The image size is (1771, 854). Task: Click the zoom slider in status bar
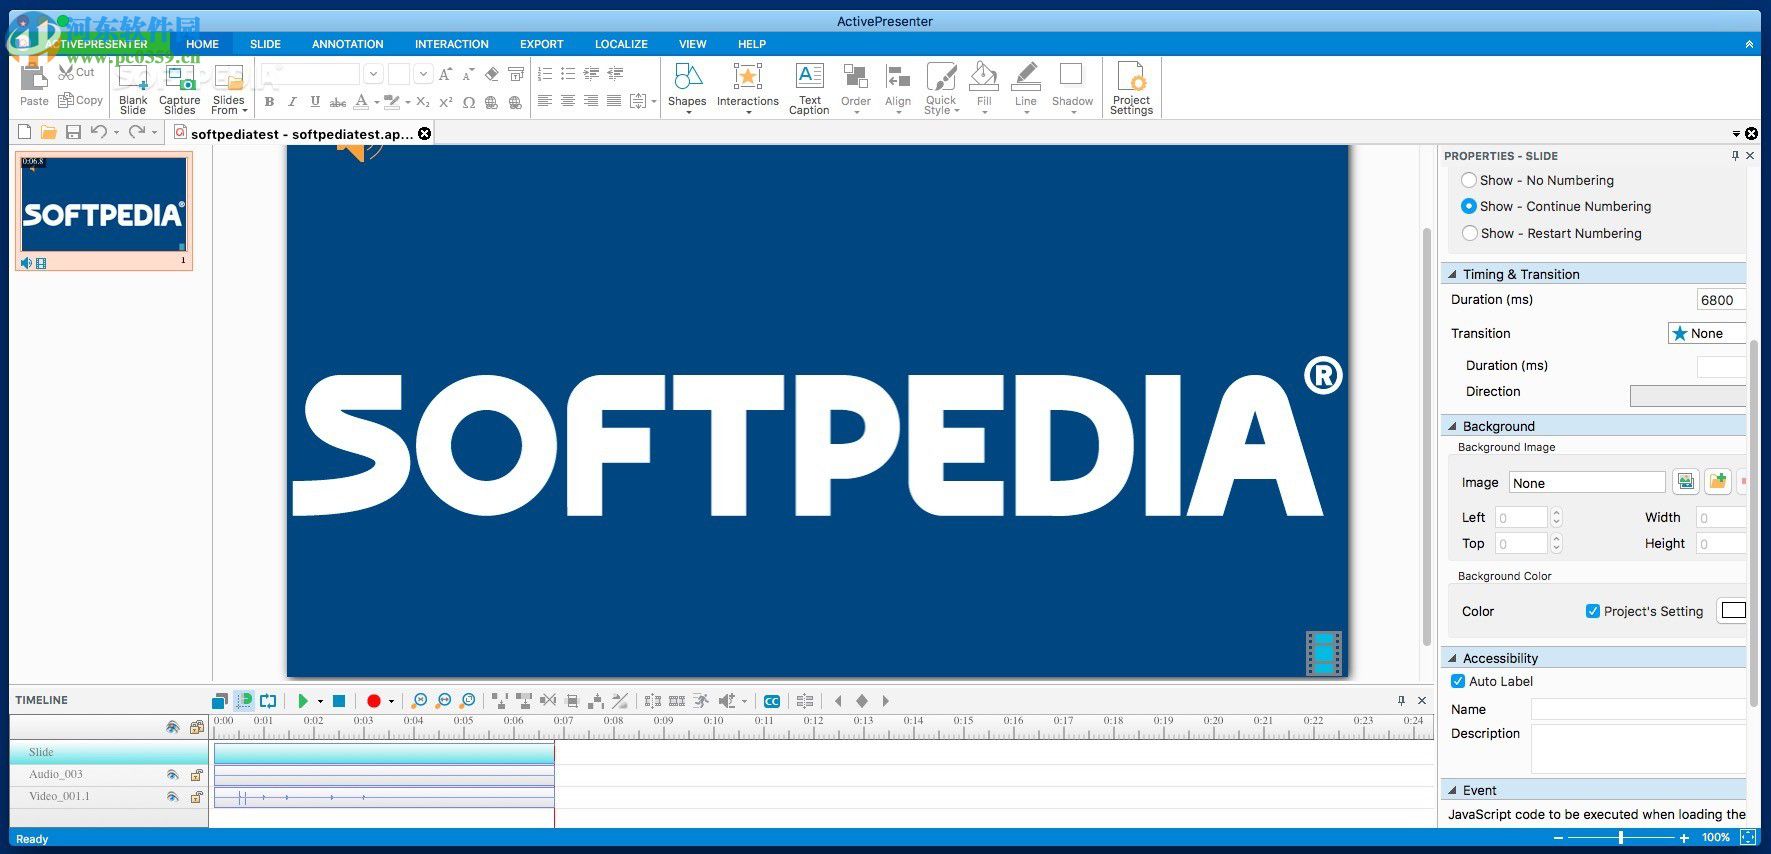(x=1620, y=838)
